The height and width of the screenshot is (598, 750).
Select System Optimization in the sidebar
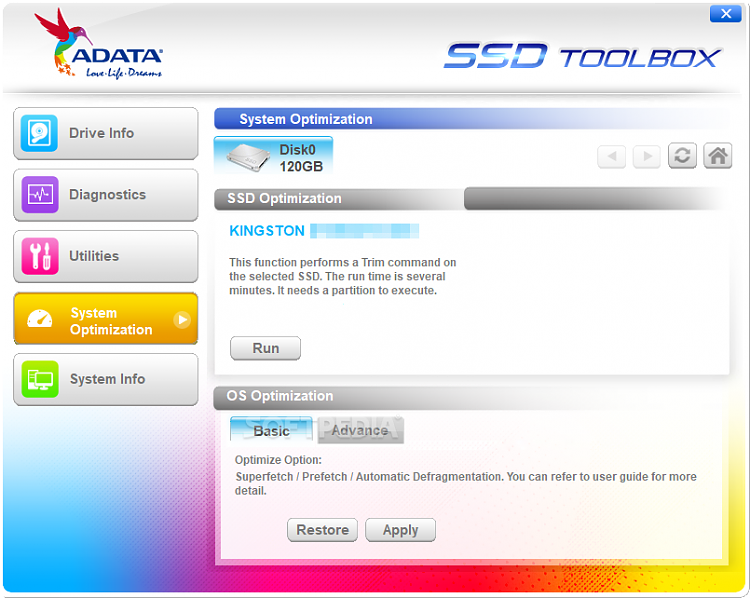pos(106,318)
